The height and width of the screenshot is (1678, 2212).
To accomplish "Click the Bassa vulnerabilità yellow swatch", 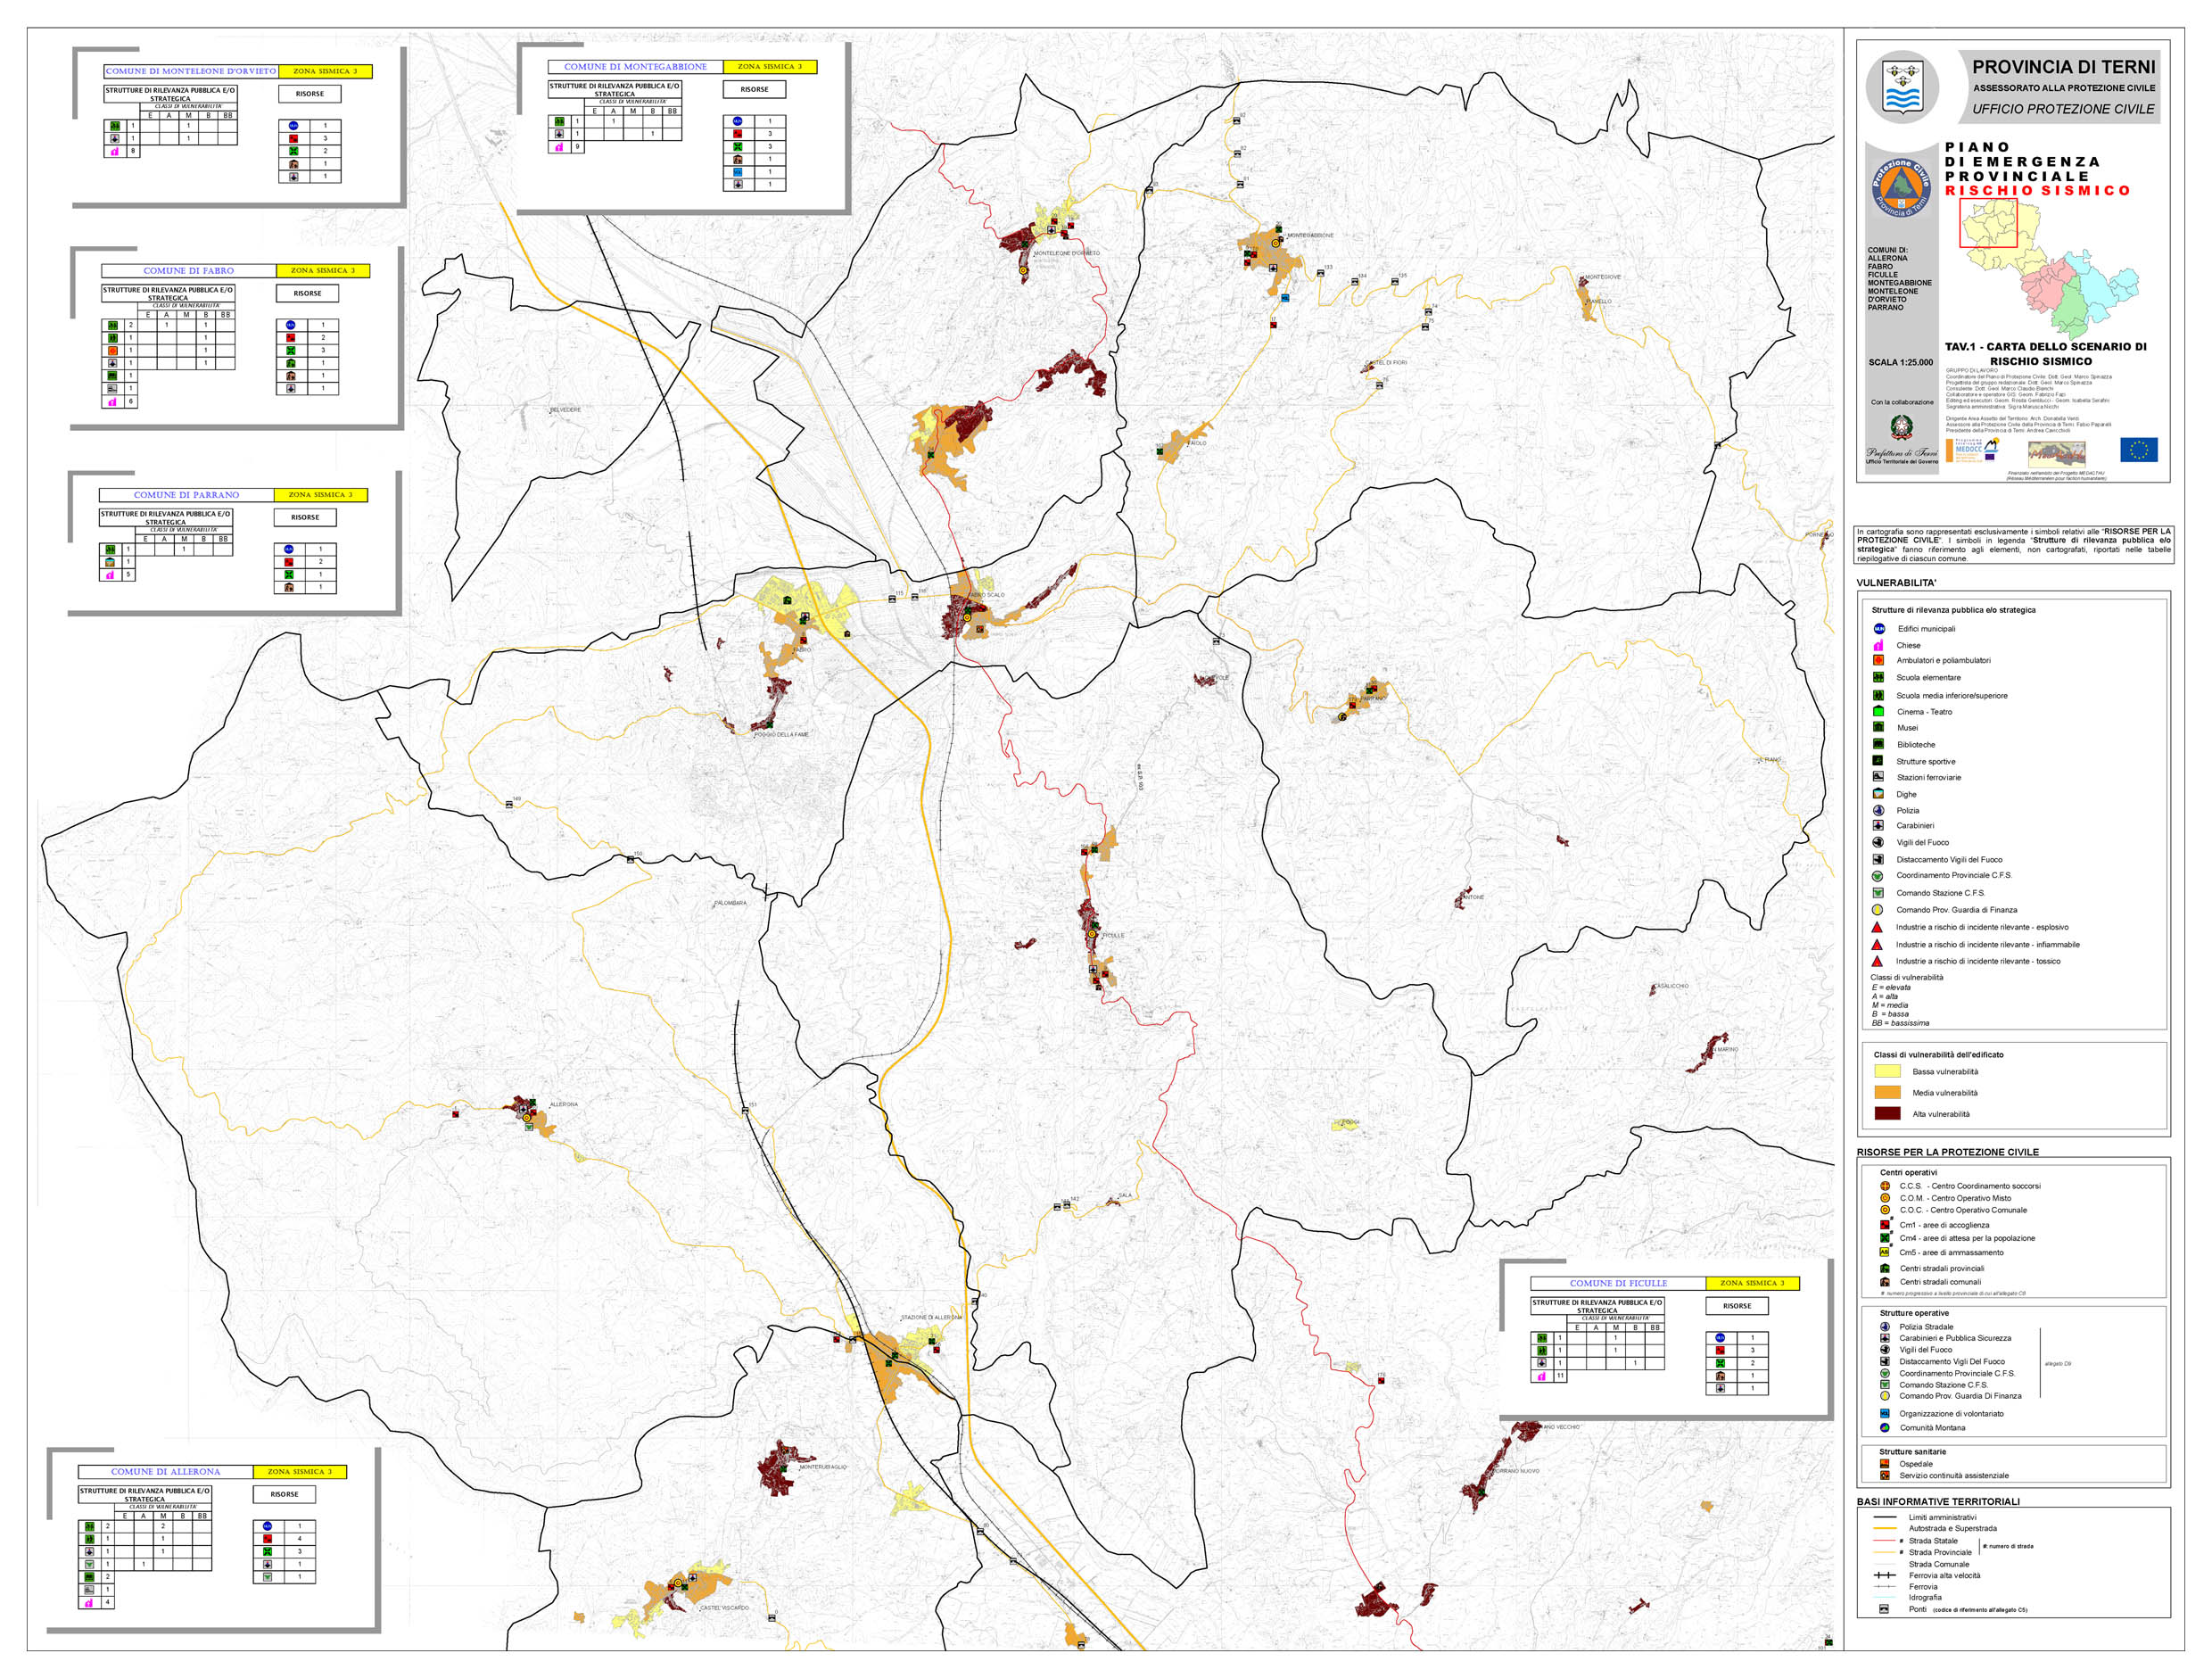I will 1887,1071.
